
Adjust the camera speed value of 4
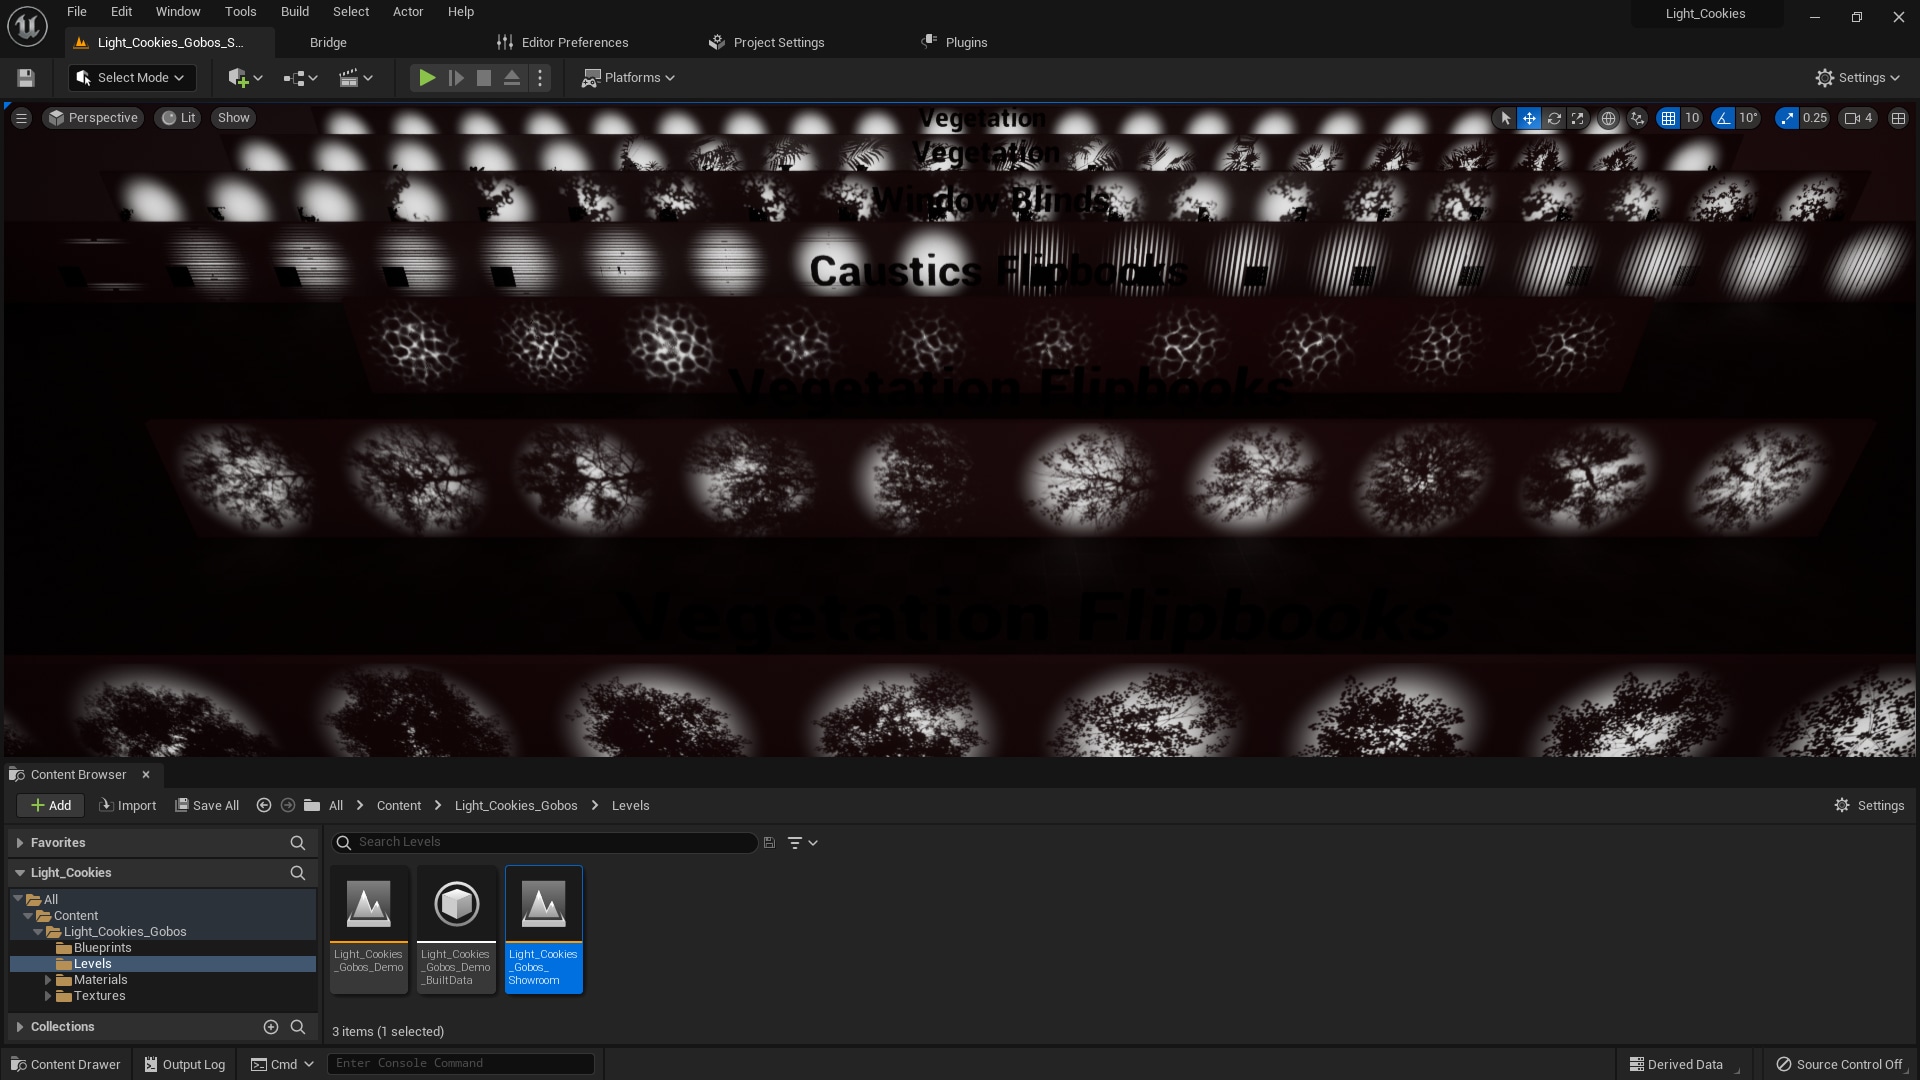(x=1858, y=118)
